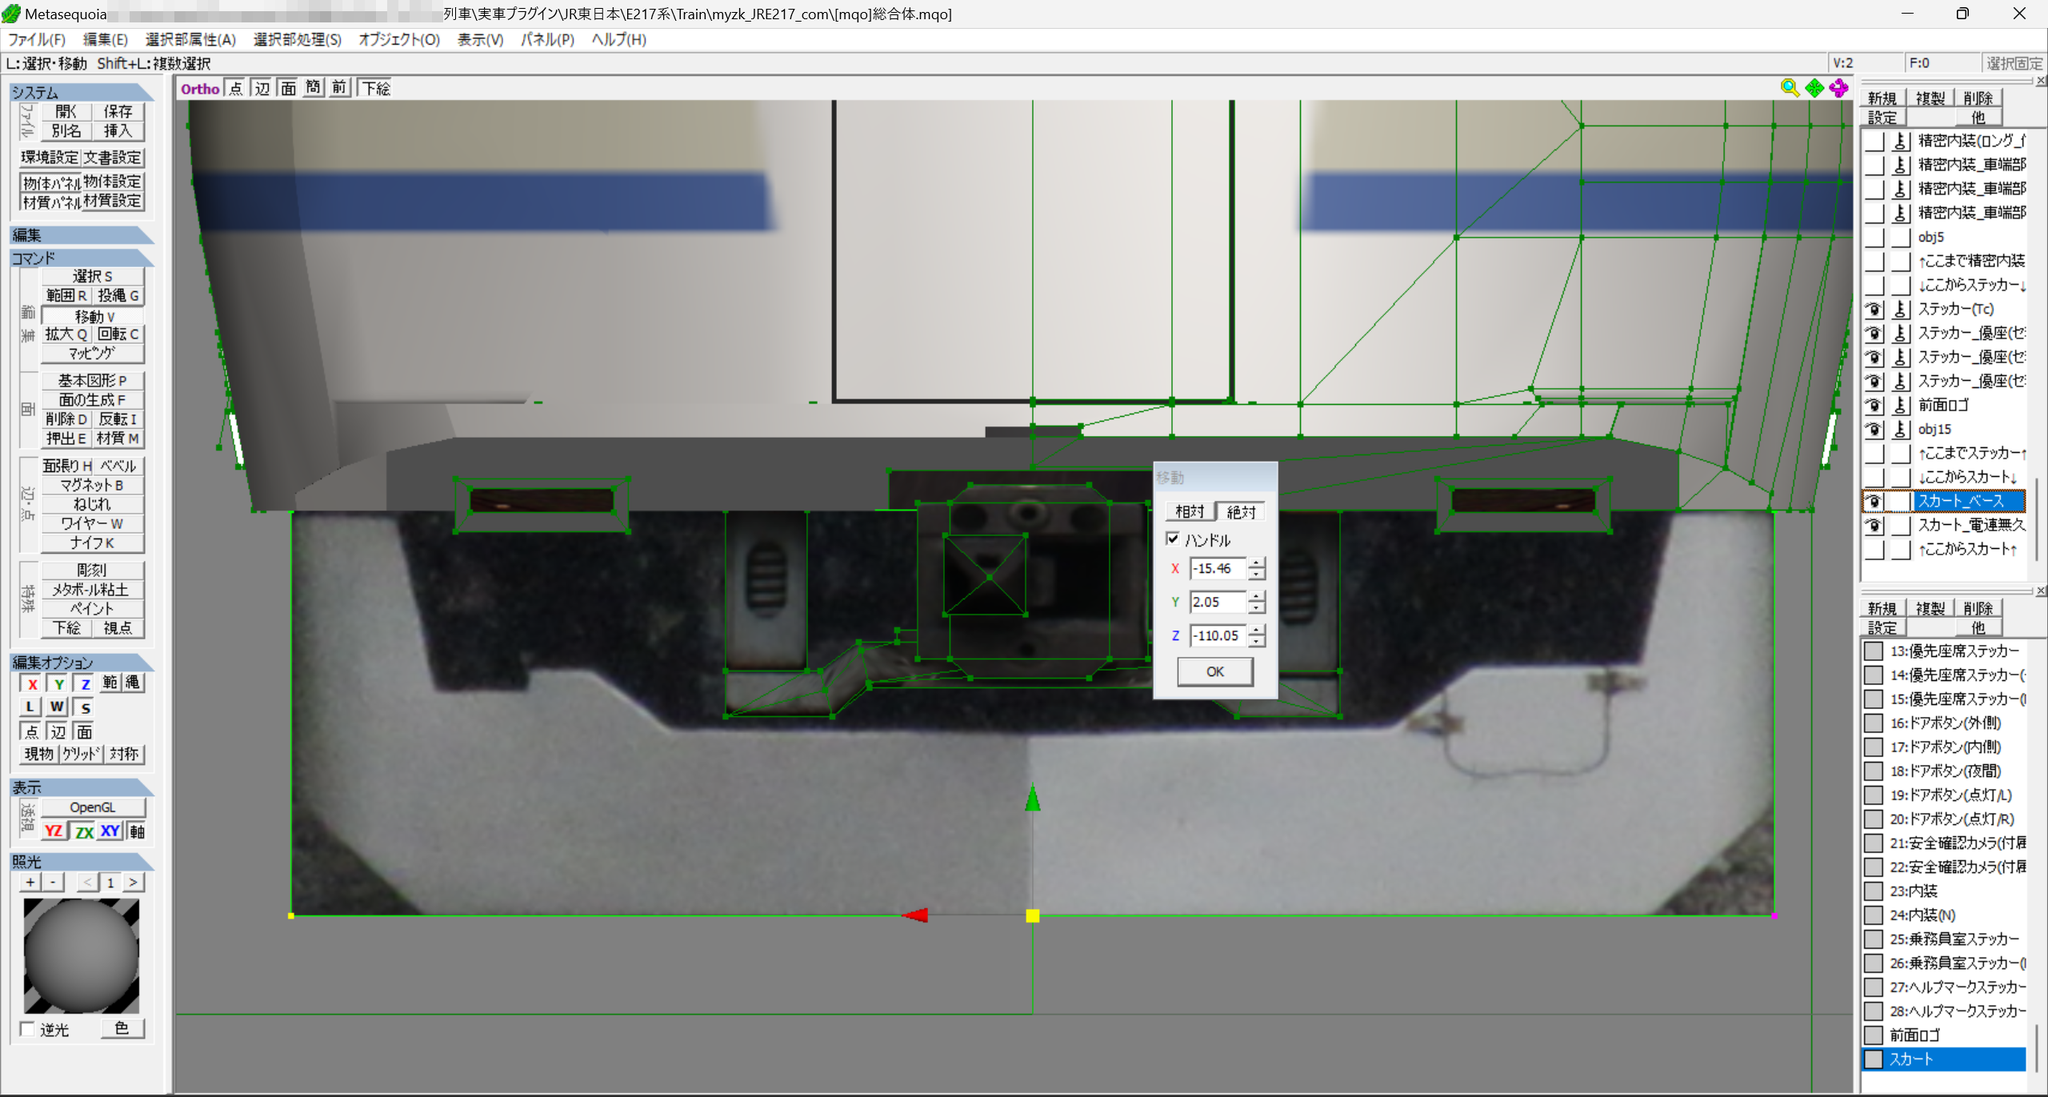
Task: Click the Y value input field
Action: 1218,602
